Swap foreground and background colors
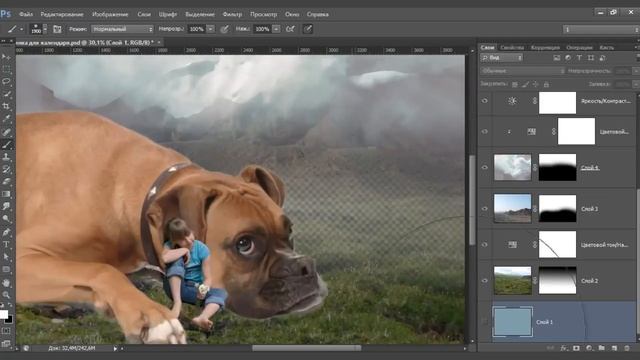This screenshot has width=640, height=360. click(x=10, y=305)
